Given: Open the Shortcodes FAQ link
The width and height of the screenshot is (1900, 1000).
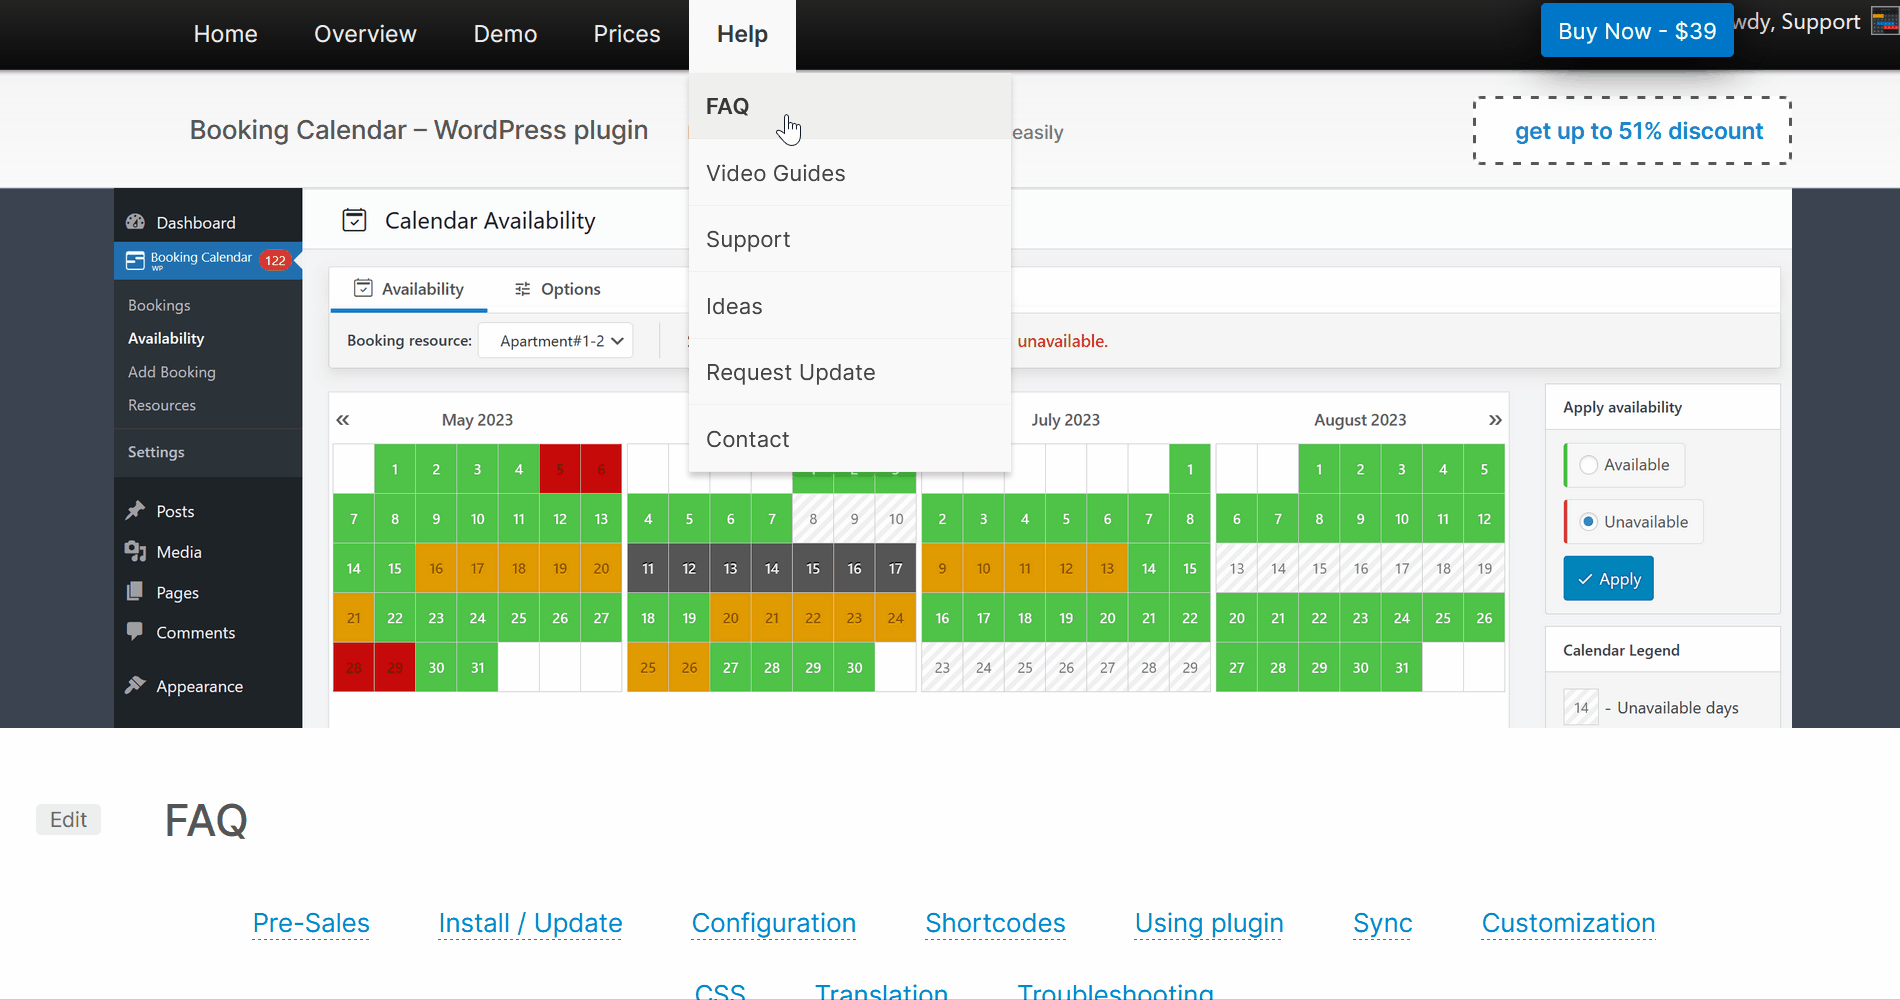Looking at the screenshot, I should tap(996, 923).
